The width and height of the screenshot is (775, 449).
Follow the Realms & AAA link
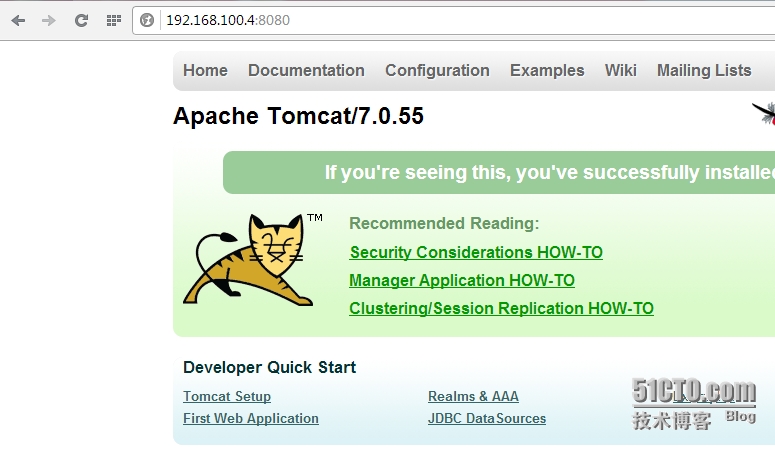point(473,397)
